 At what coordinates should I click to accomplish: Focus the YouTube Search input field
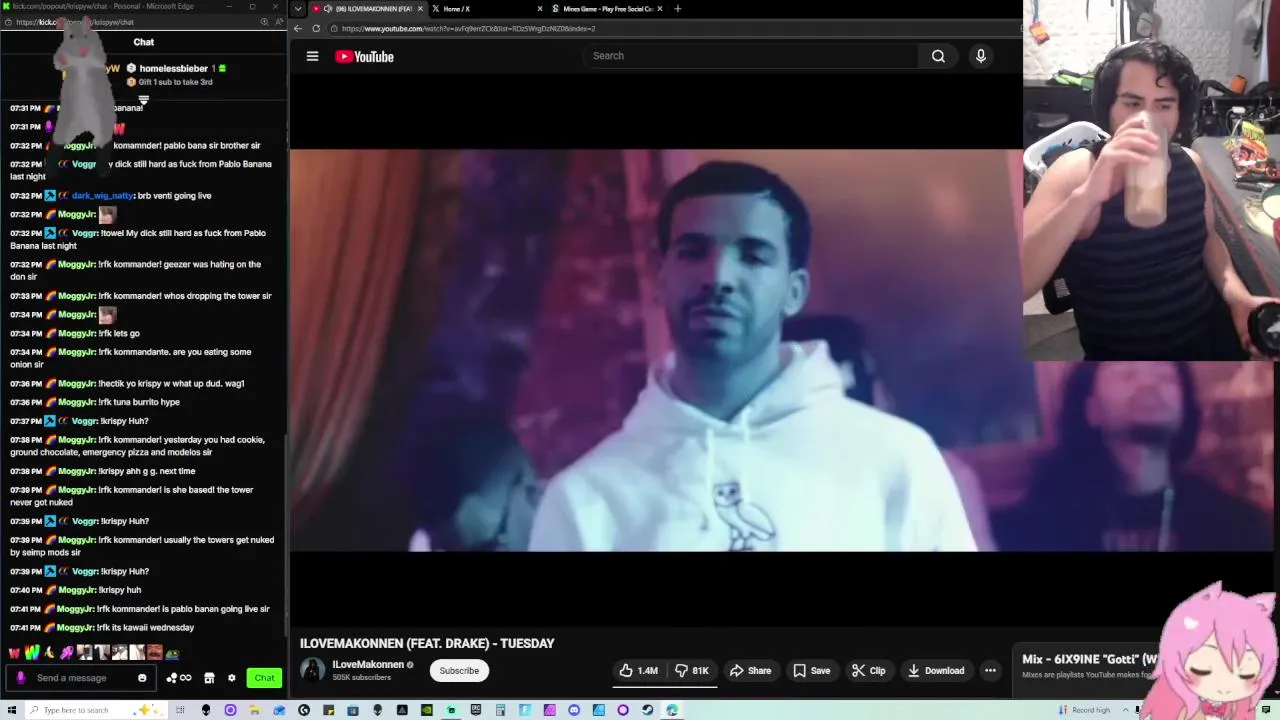click(750, 56)
